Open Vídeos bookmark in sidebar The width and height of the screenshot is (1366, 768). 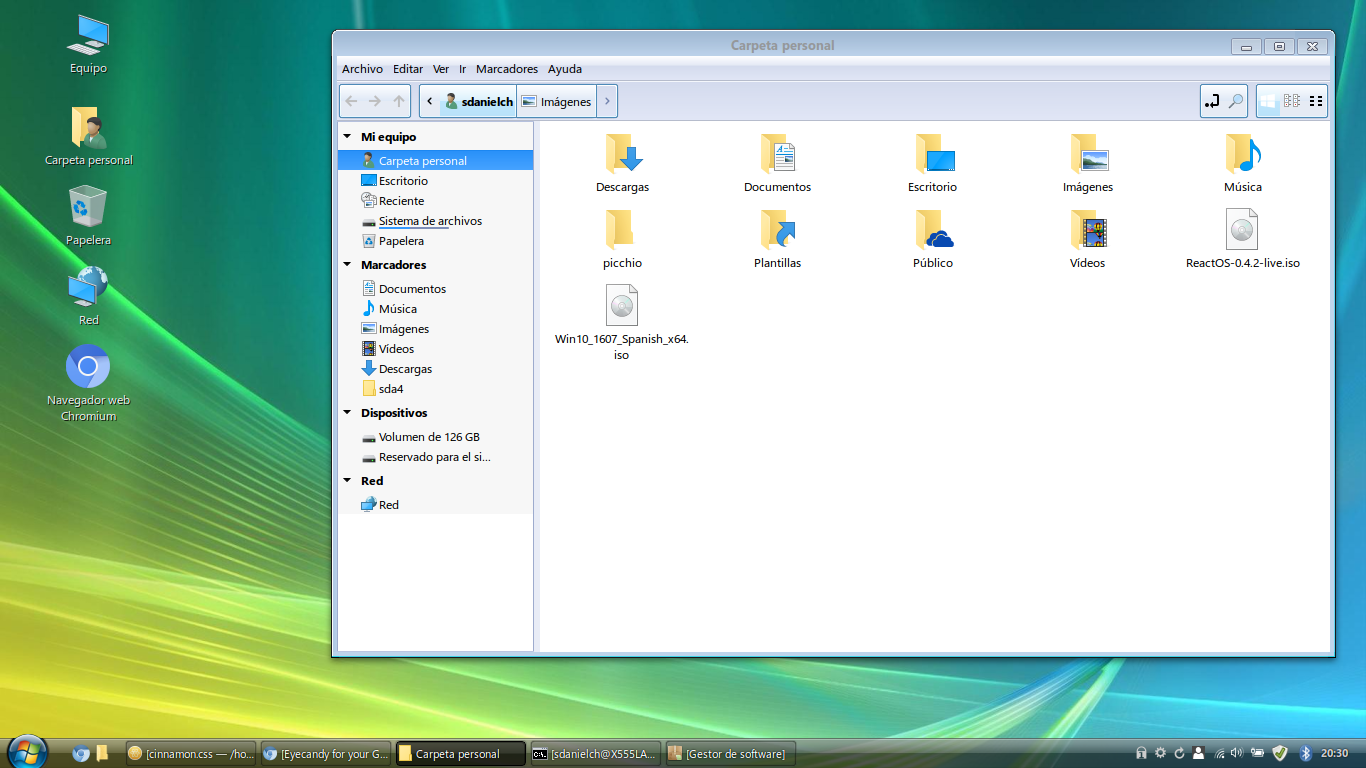coord(435,349)
